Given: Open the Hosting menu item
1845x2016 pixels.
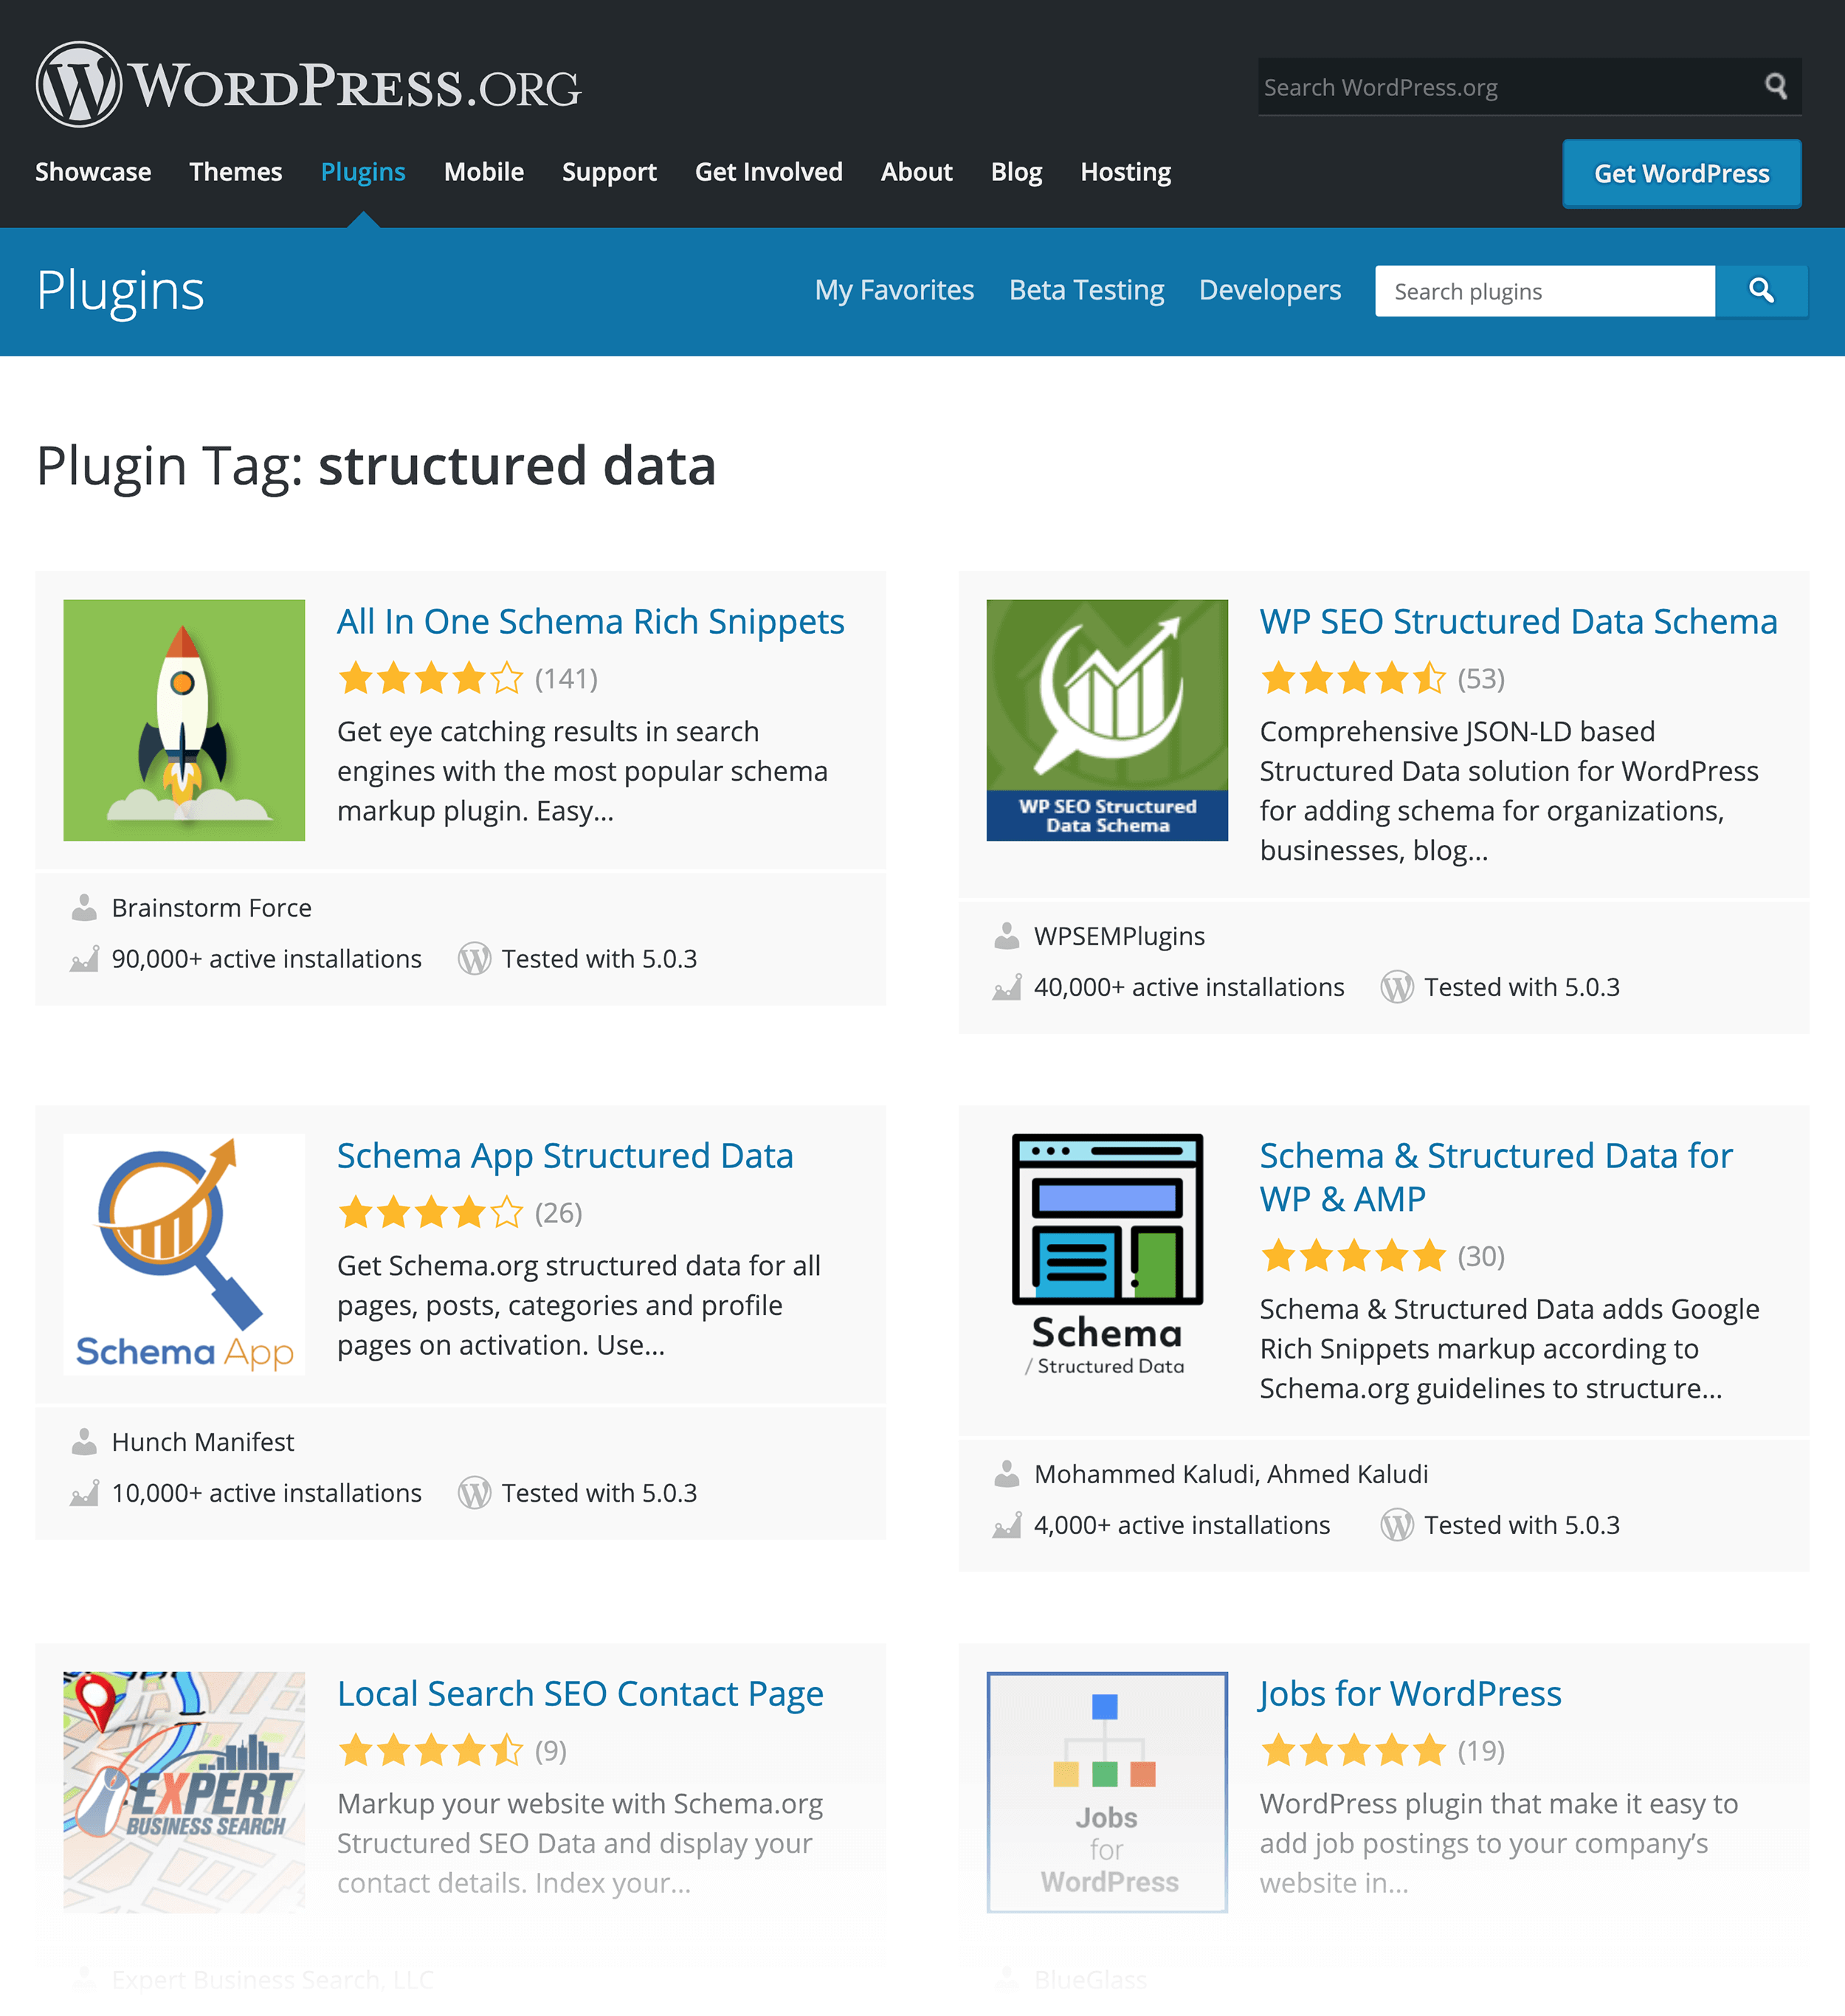Looking at the screenshot, I should pos(1125,172).
